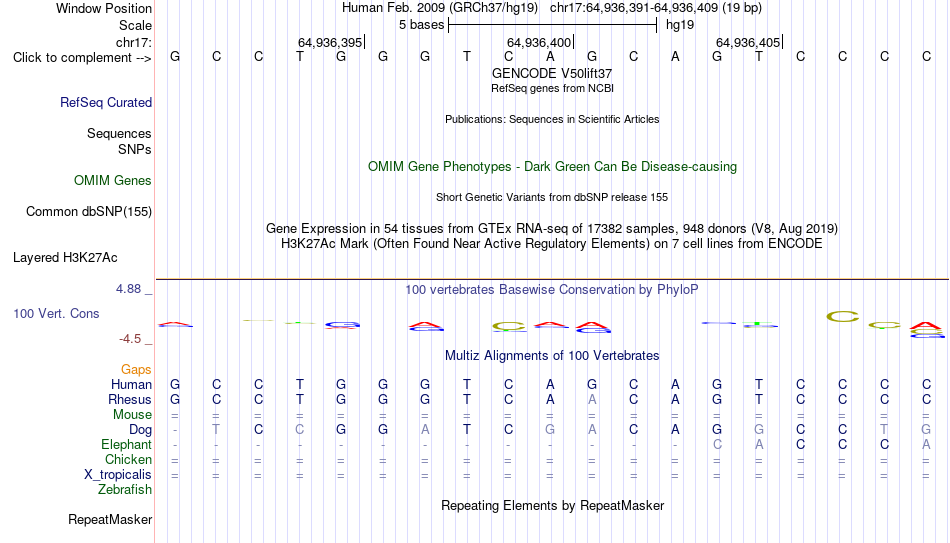Click the 64,936,405 position marker
The image size is (950, 543).
coord(749,42)
